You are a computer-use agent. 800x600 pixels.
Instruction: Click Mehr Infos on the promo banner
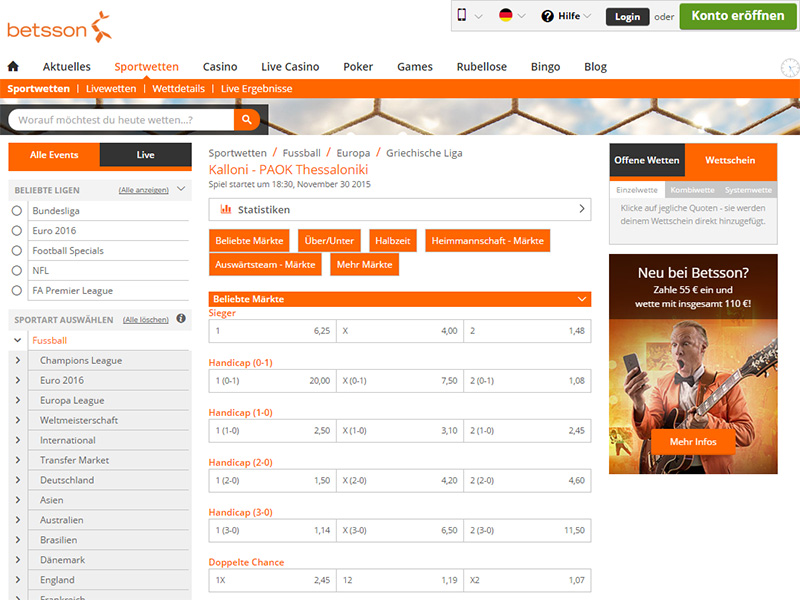(693, 442)
